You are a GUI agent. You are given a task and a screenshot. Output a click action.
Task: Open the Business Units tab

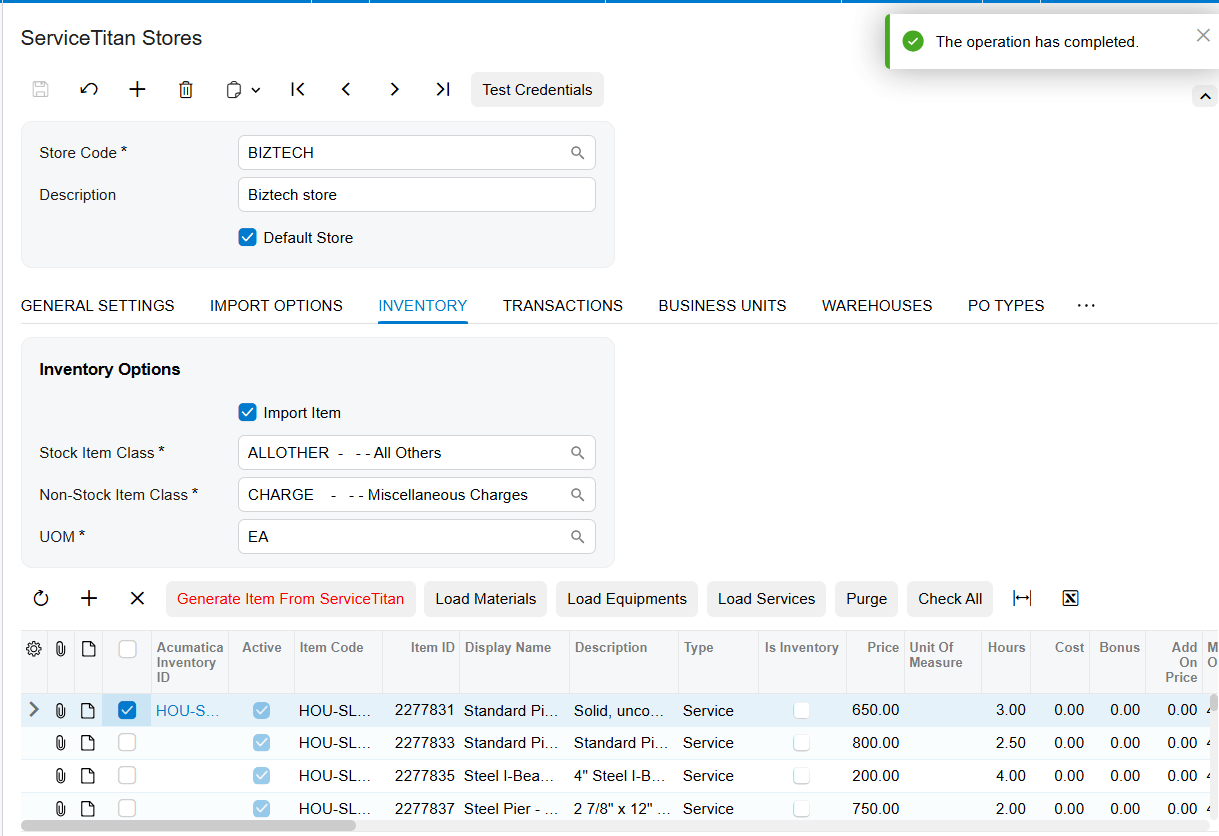click(x=722, y=306)
